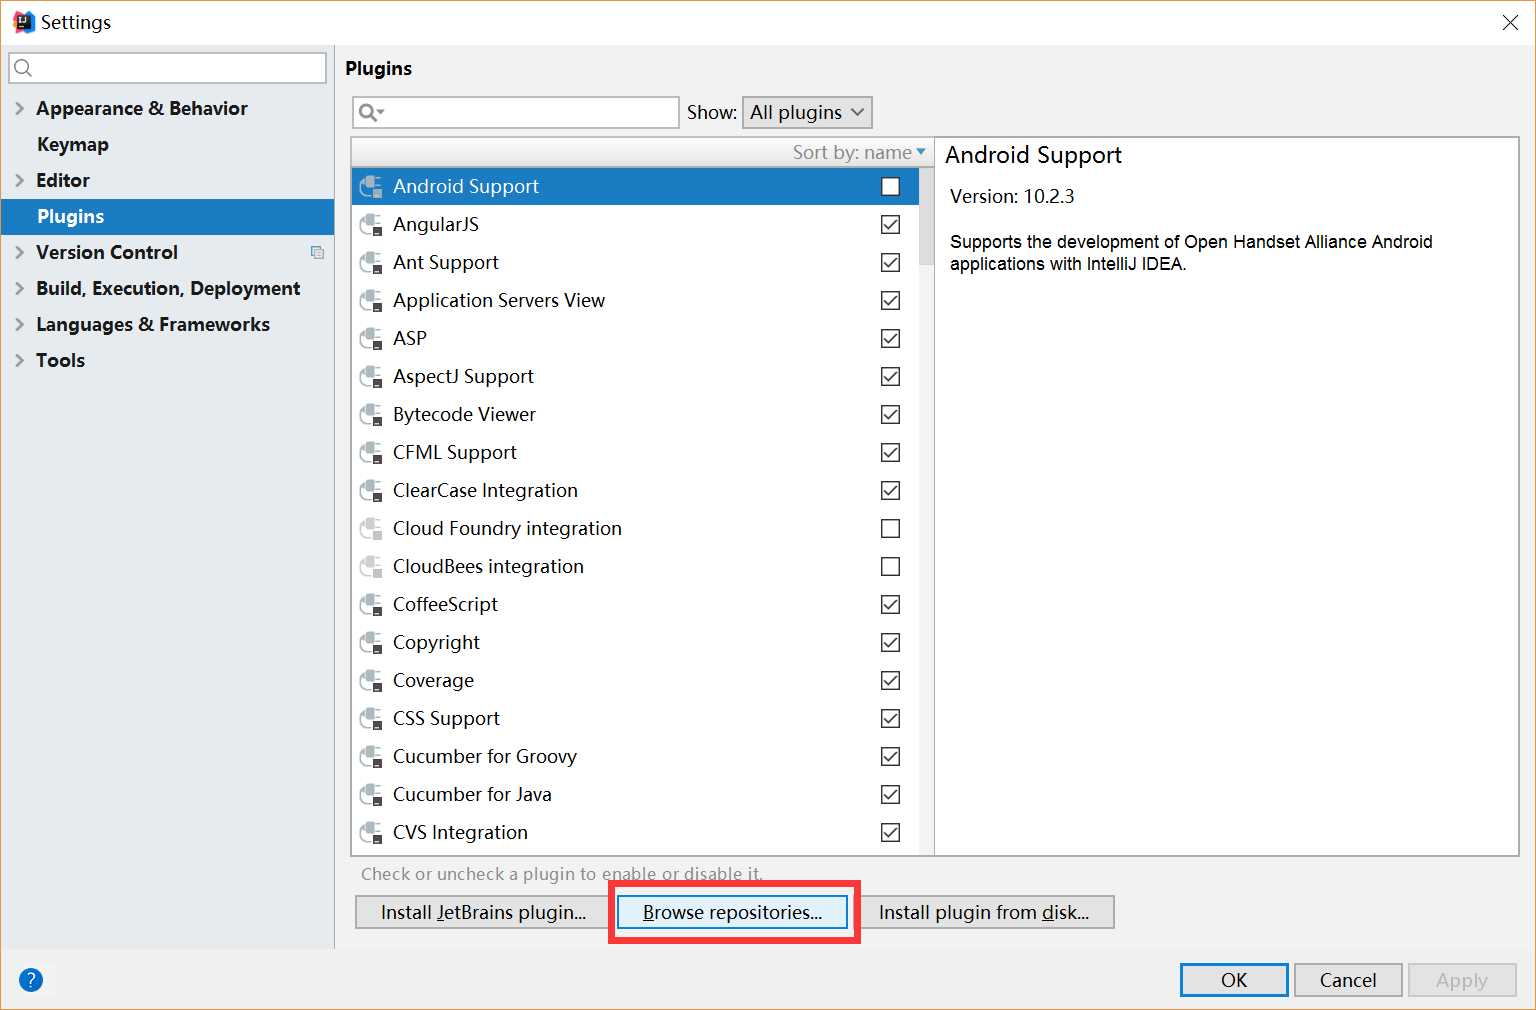Image resolution: width=1536 pixels, height=1010 pixels.
Task: Click the Cucumber for Java plugin icon
Action: (x=371, y=795)
